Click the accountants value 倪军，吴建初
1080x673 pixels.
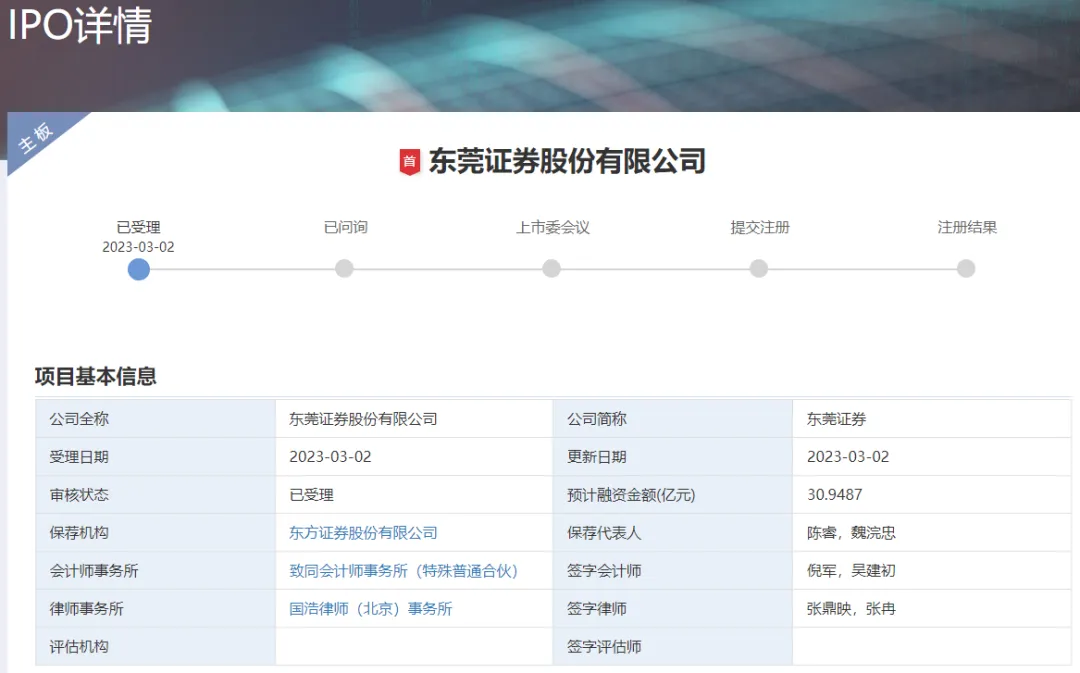(x=851, y=570)
